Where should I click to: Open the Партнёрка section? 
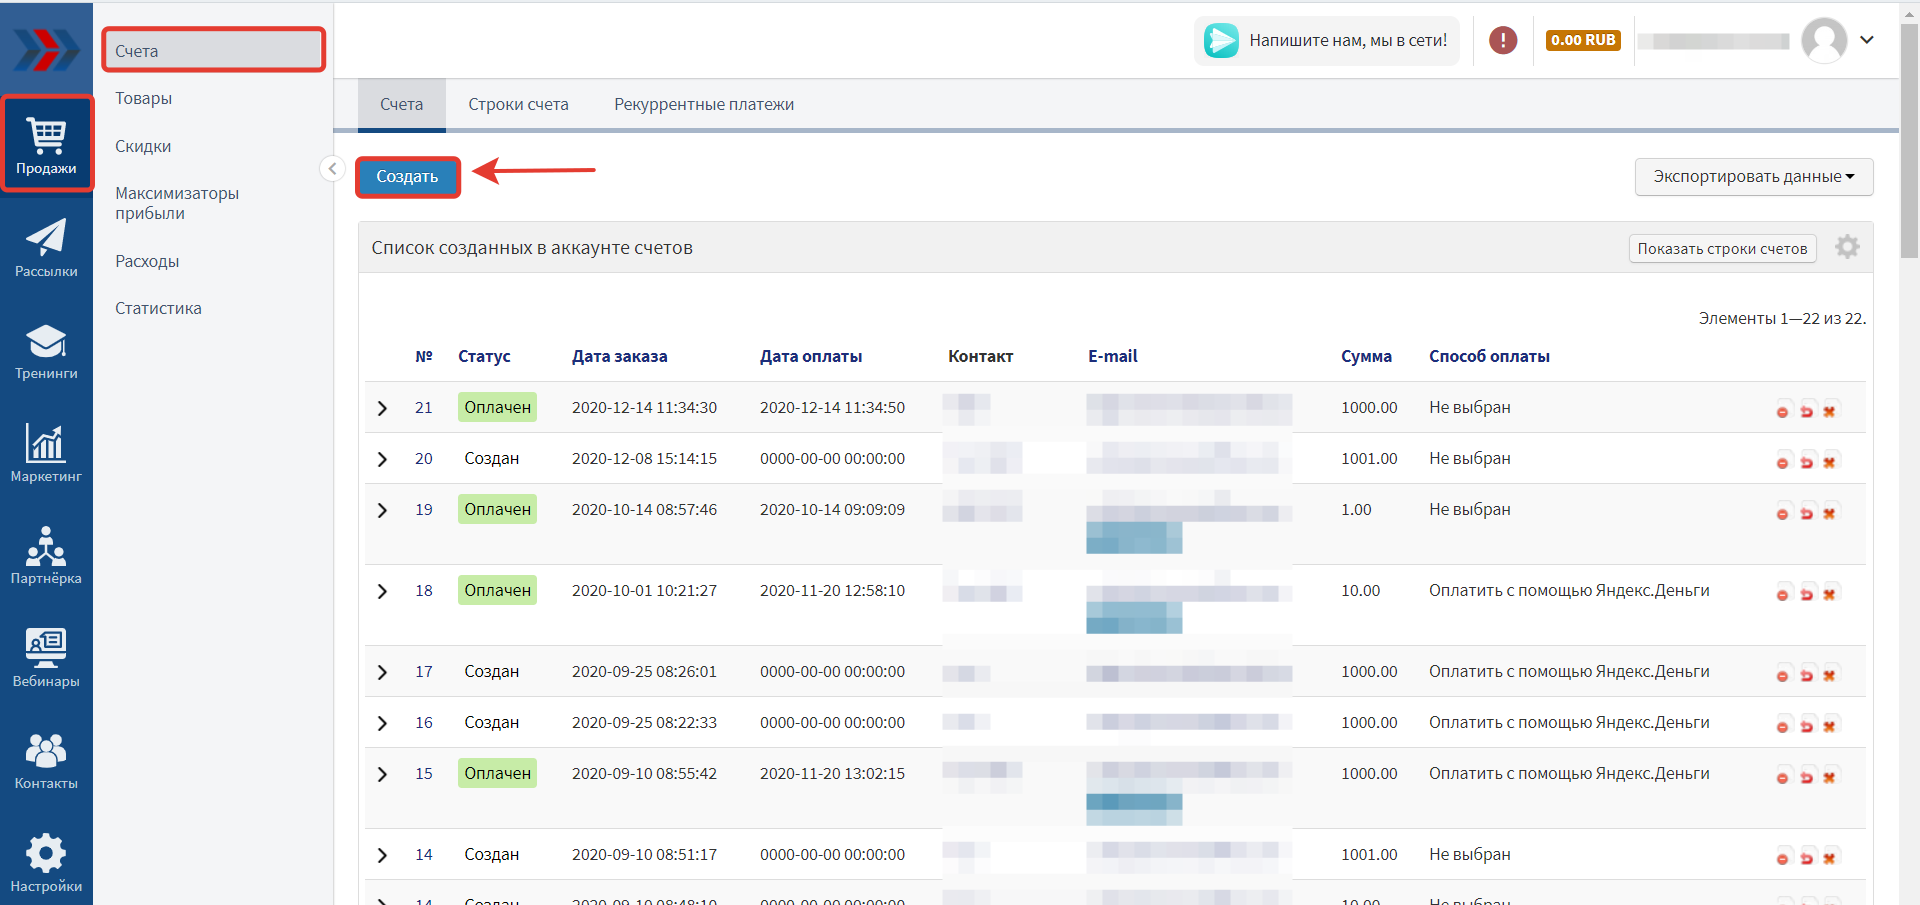click(x=46, y=556)
